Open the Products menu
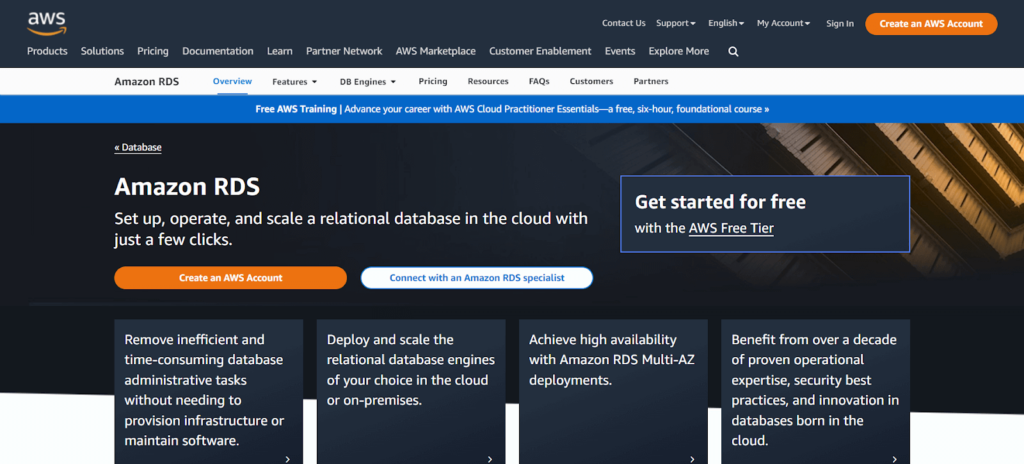1024x464 pixels. (47, 51)
